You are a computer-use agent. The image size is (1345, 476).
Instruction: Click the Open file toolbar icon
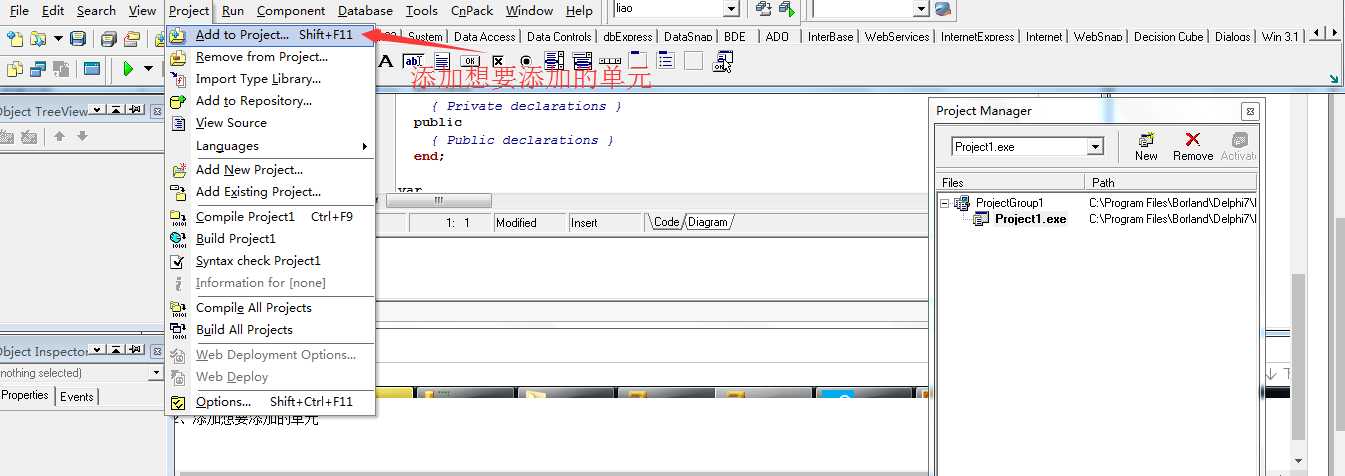click(38, 39)
